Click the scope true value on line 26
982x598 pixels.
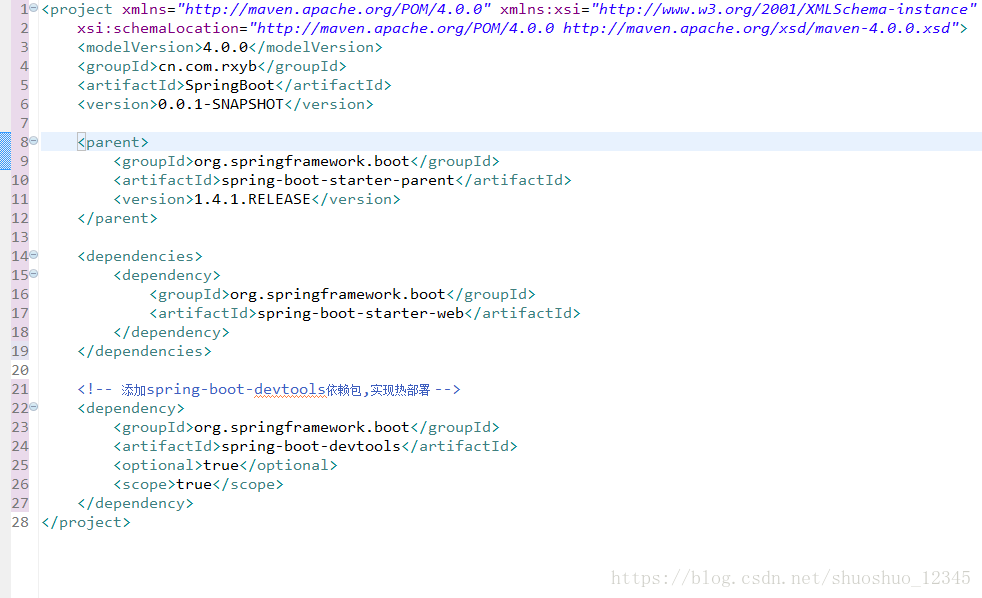click(194, 485)
